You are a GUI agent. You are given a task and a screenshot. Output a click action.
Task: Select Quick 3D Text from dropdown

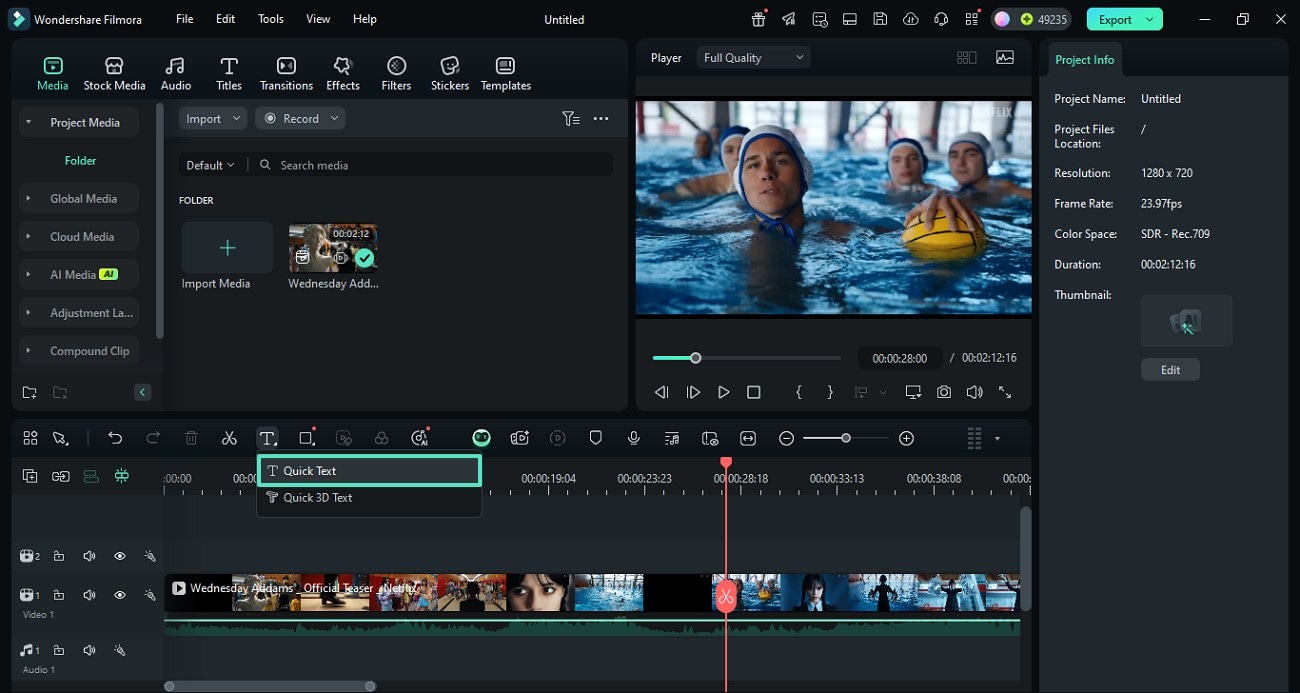(x=369, y=497)
